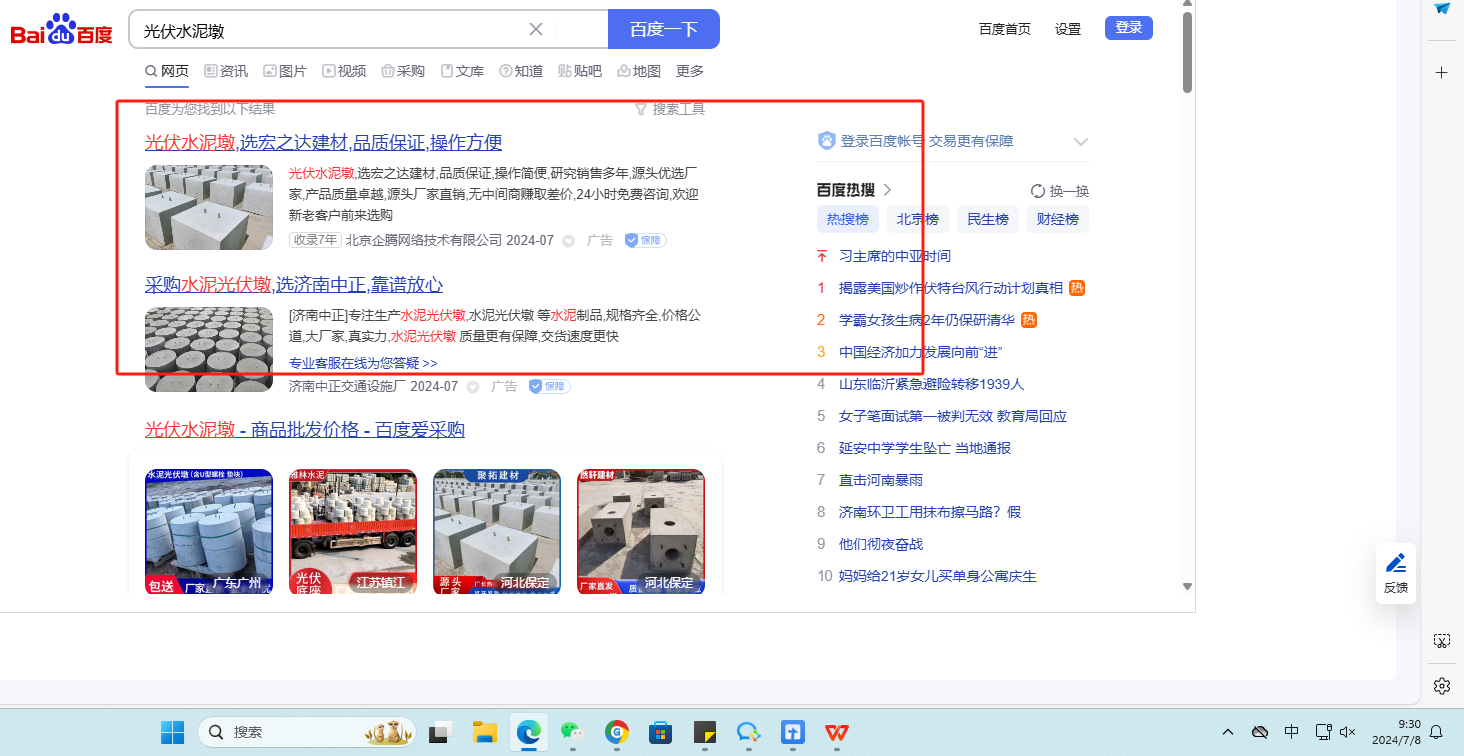This screenshot has width=1464, height=756.
Task: Click the taskbar 搜索 box
Action: tap(309, 733)
